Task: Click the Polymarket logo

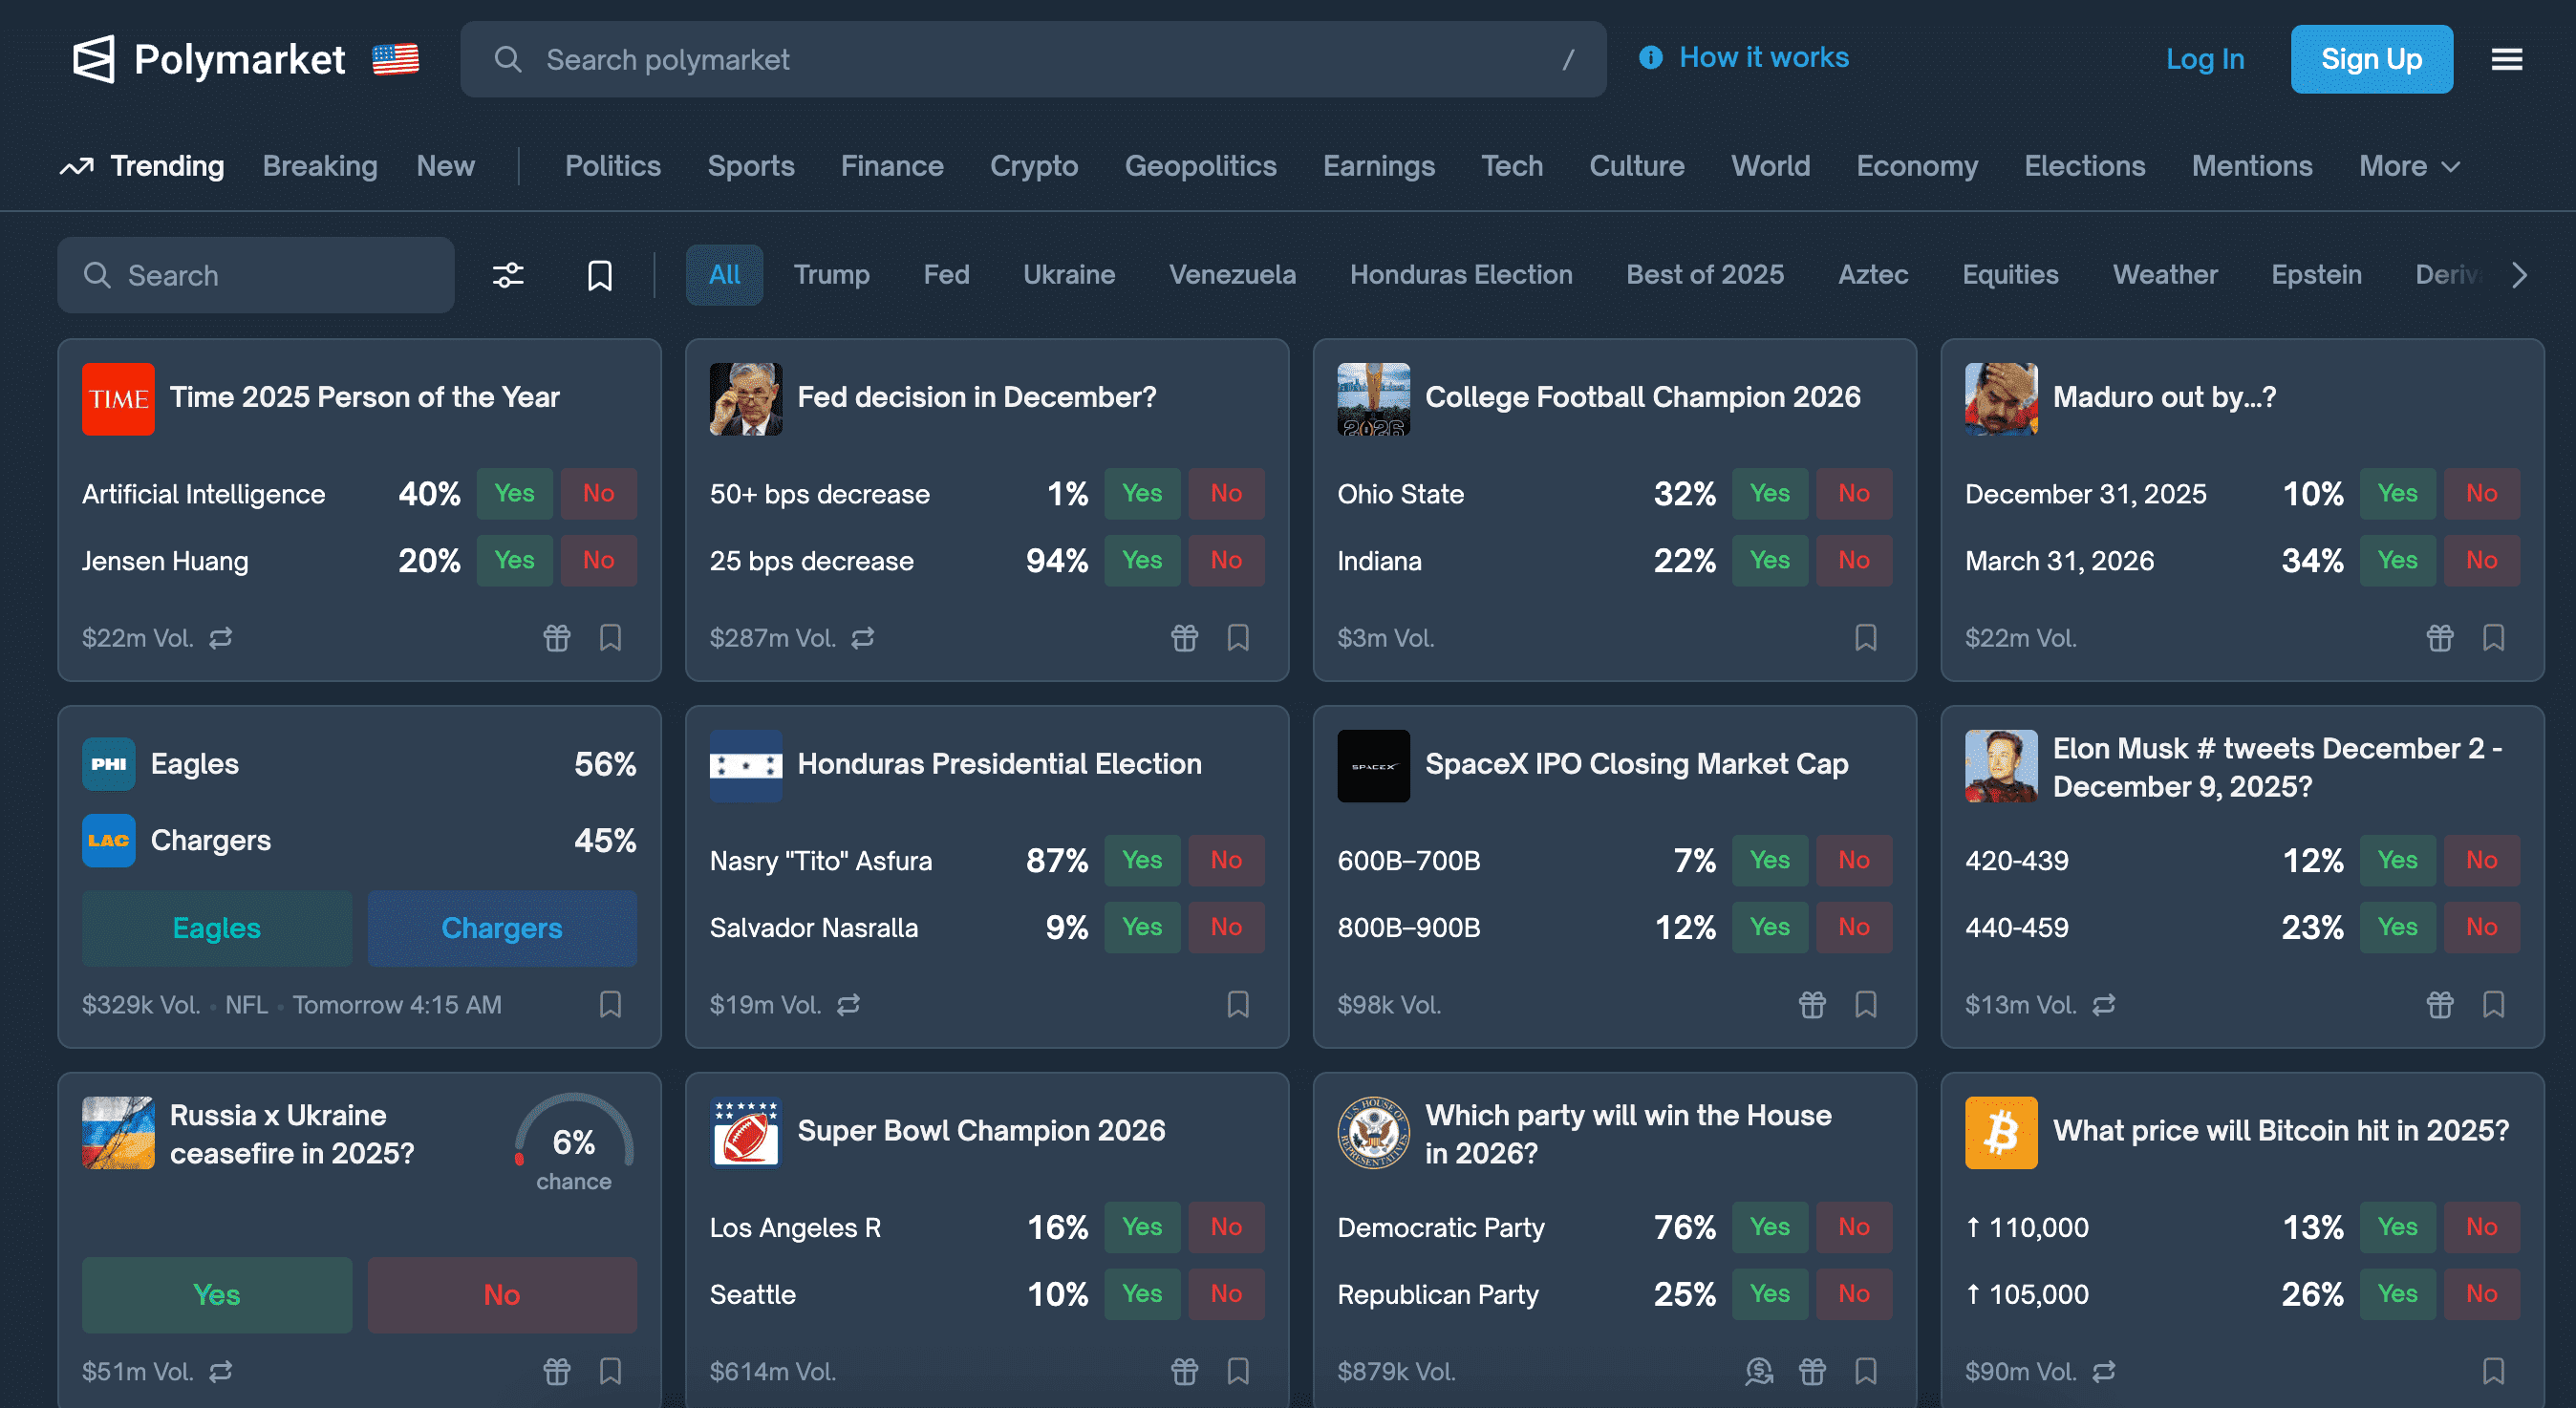Action: point(209,59)
